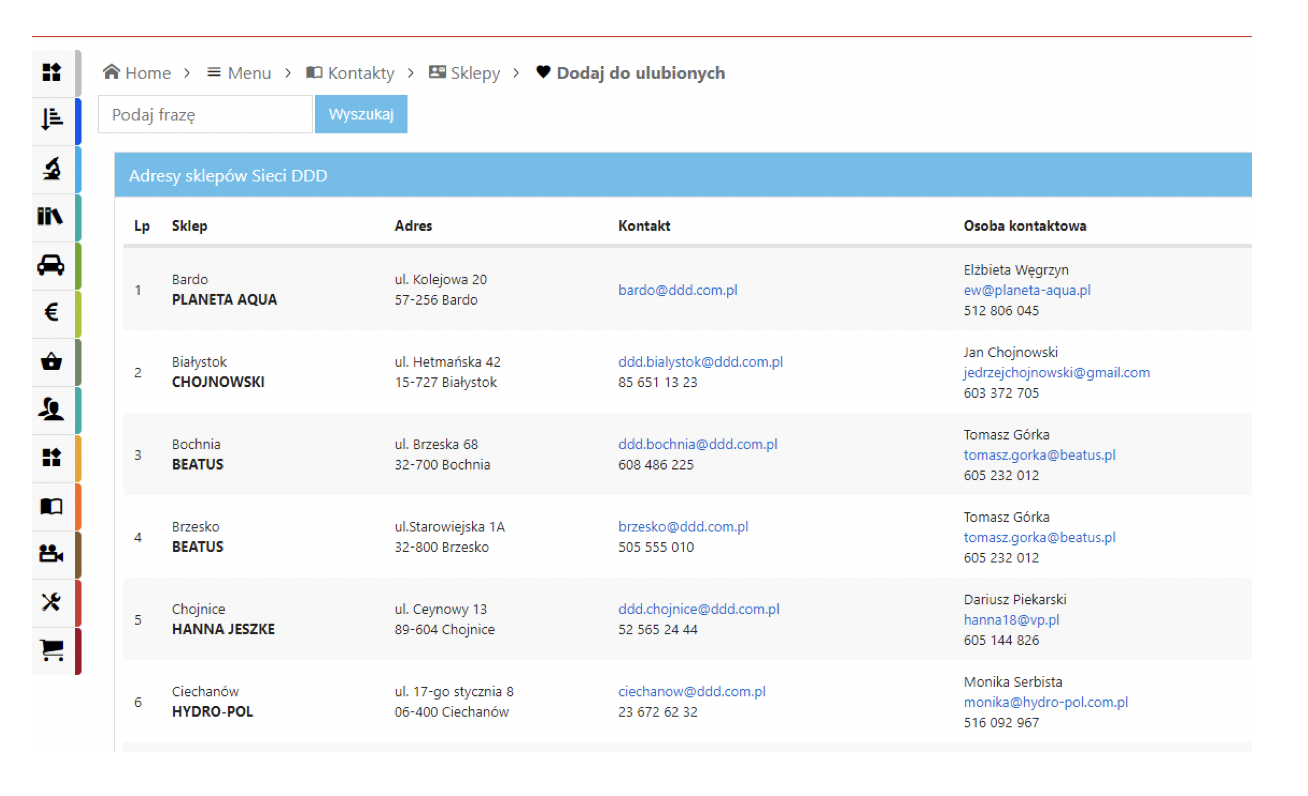Open the video camera sidebar icon
The image size is (1308, 796).
pos(52,554)
